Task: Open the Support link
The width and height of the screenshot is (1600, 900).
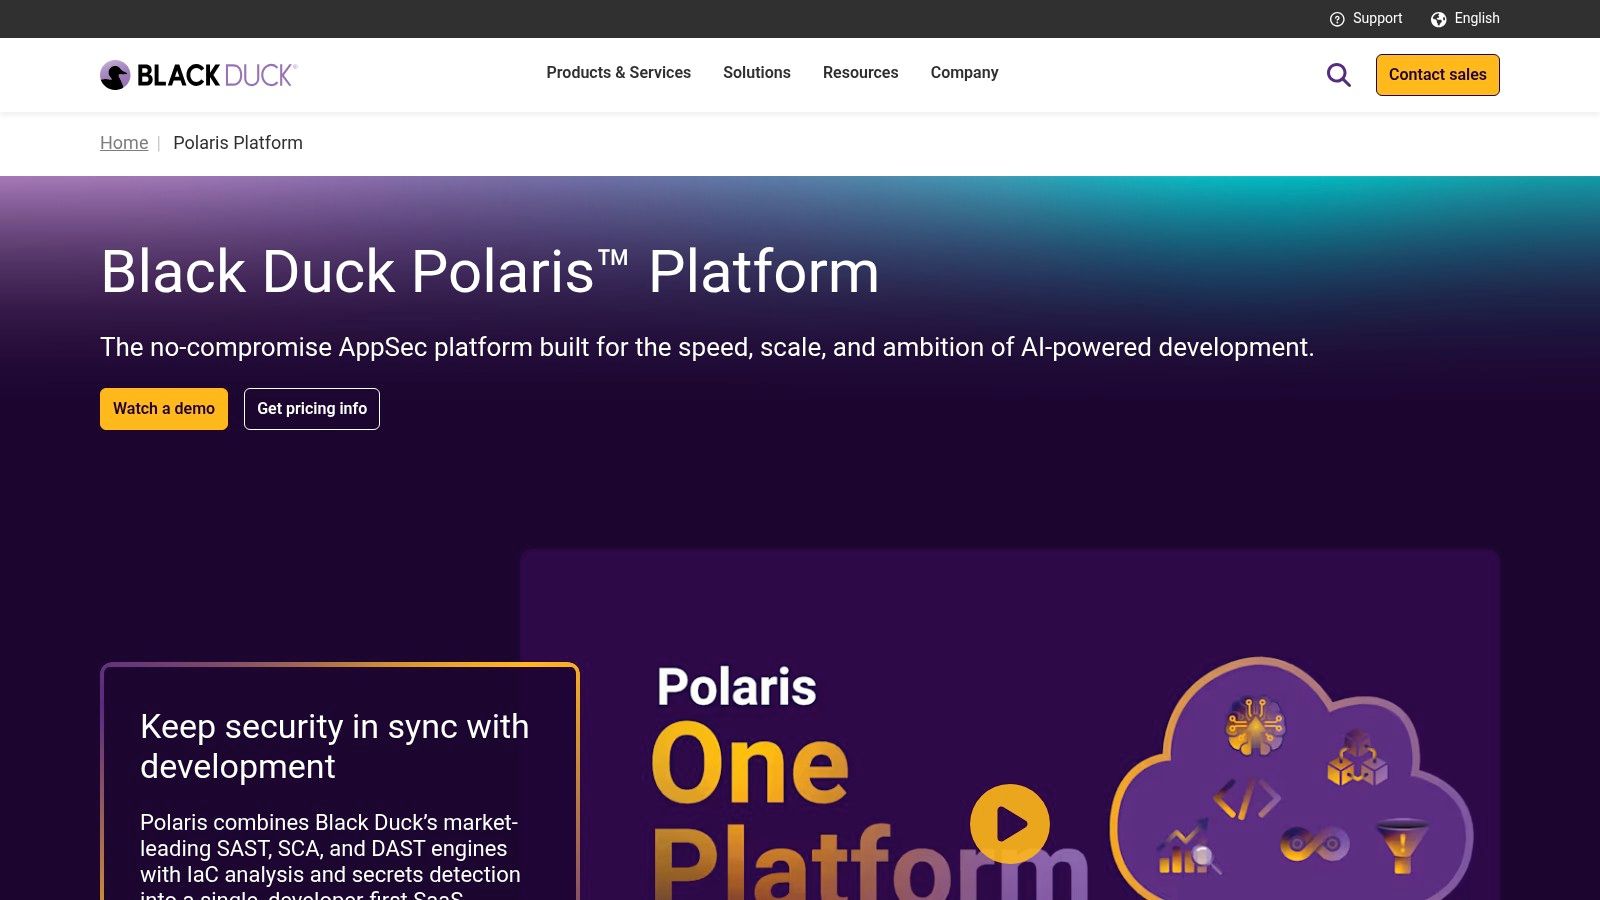Action: [1377, 19]
